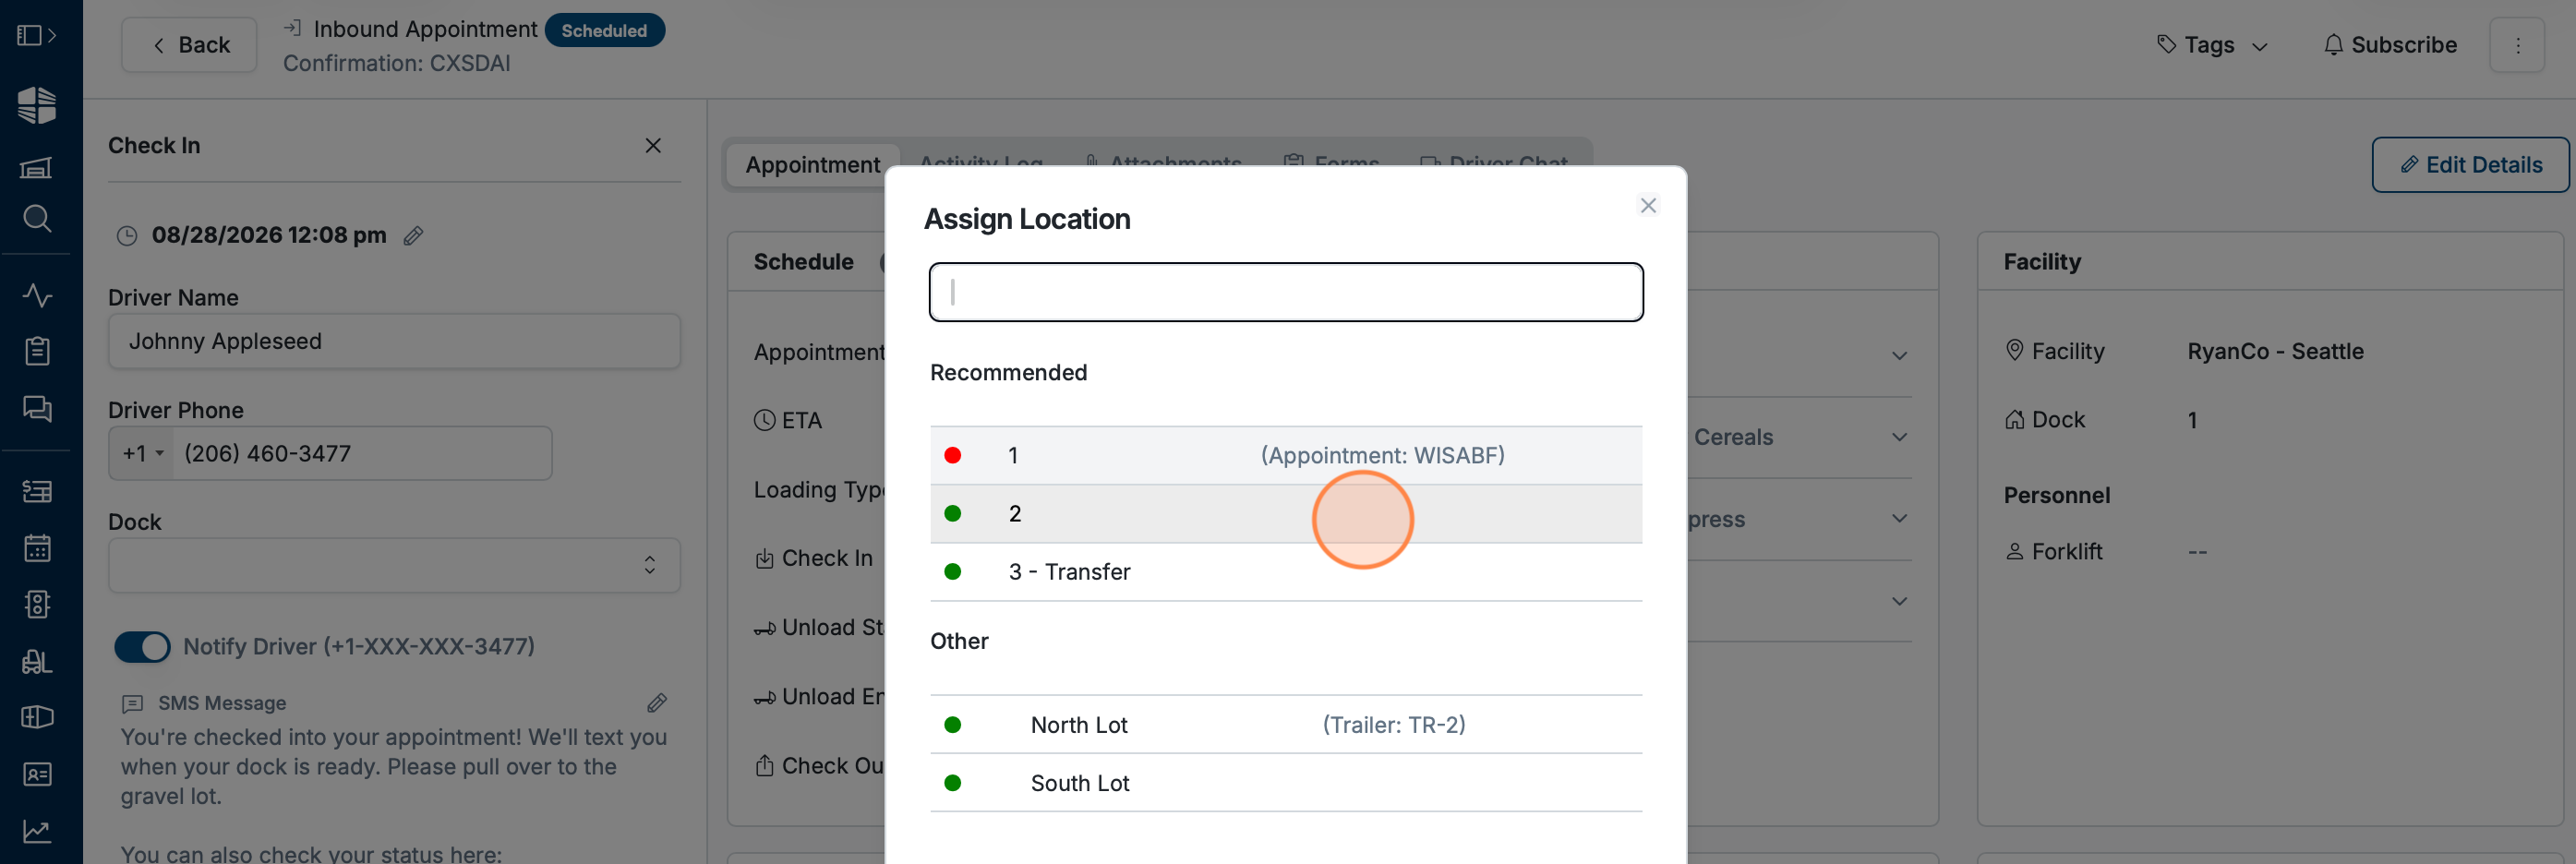
Task: Open the chat bubbles icon in the sidebar
Action: click(x=37, y=408)
